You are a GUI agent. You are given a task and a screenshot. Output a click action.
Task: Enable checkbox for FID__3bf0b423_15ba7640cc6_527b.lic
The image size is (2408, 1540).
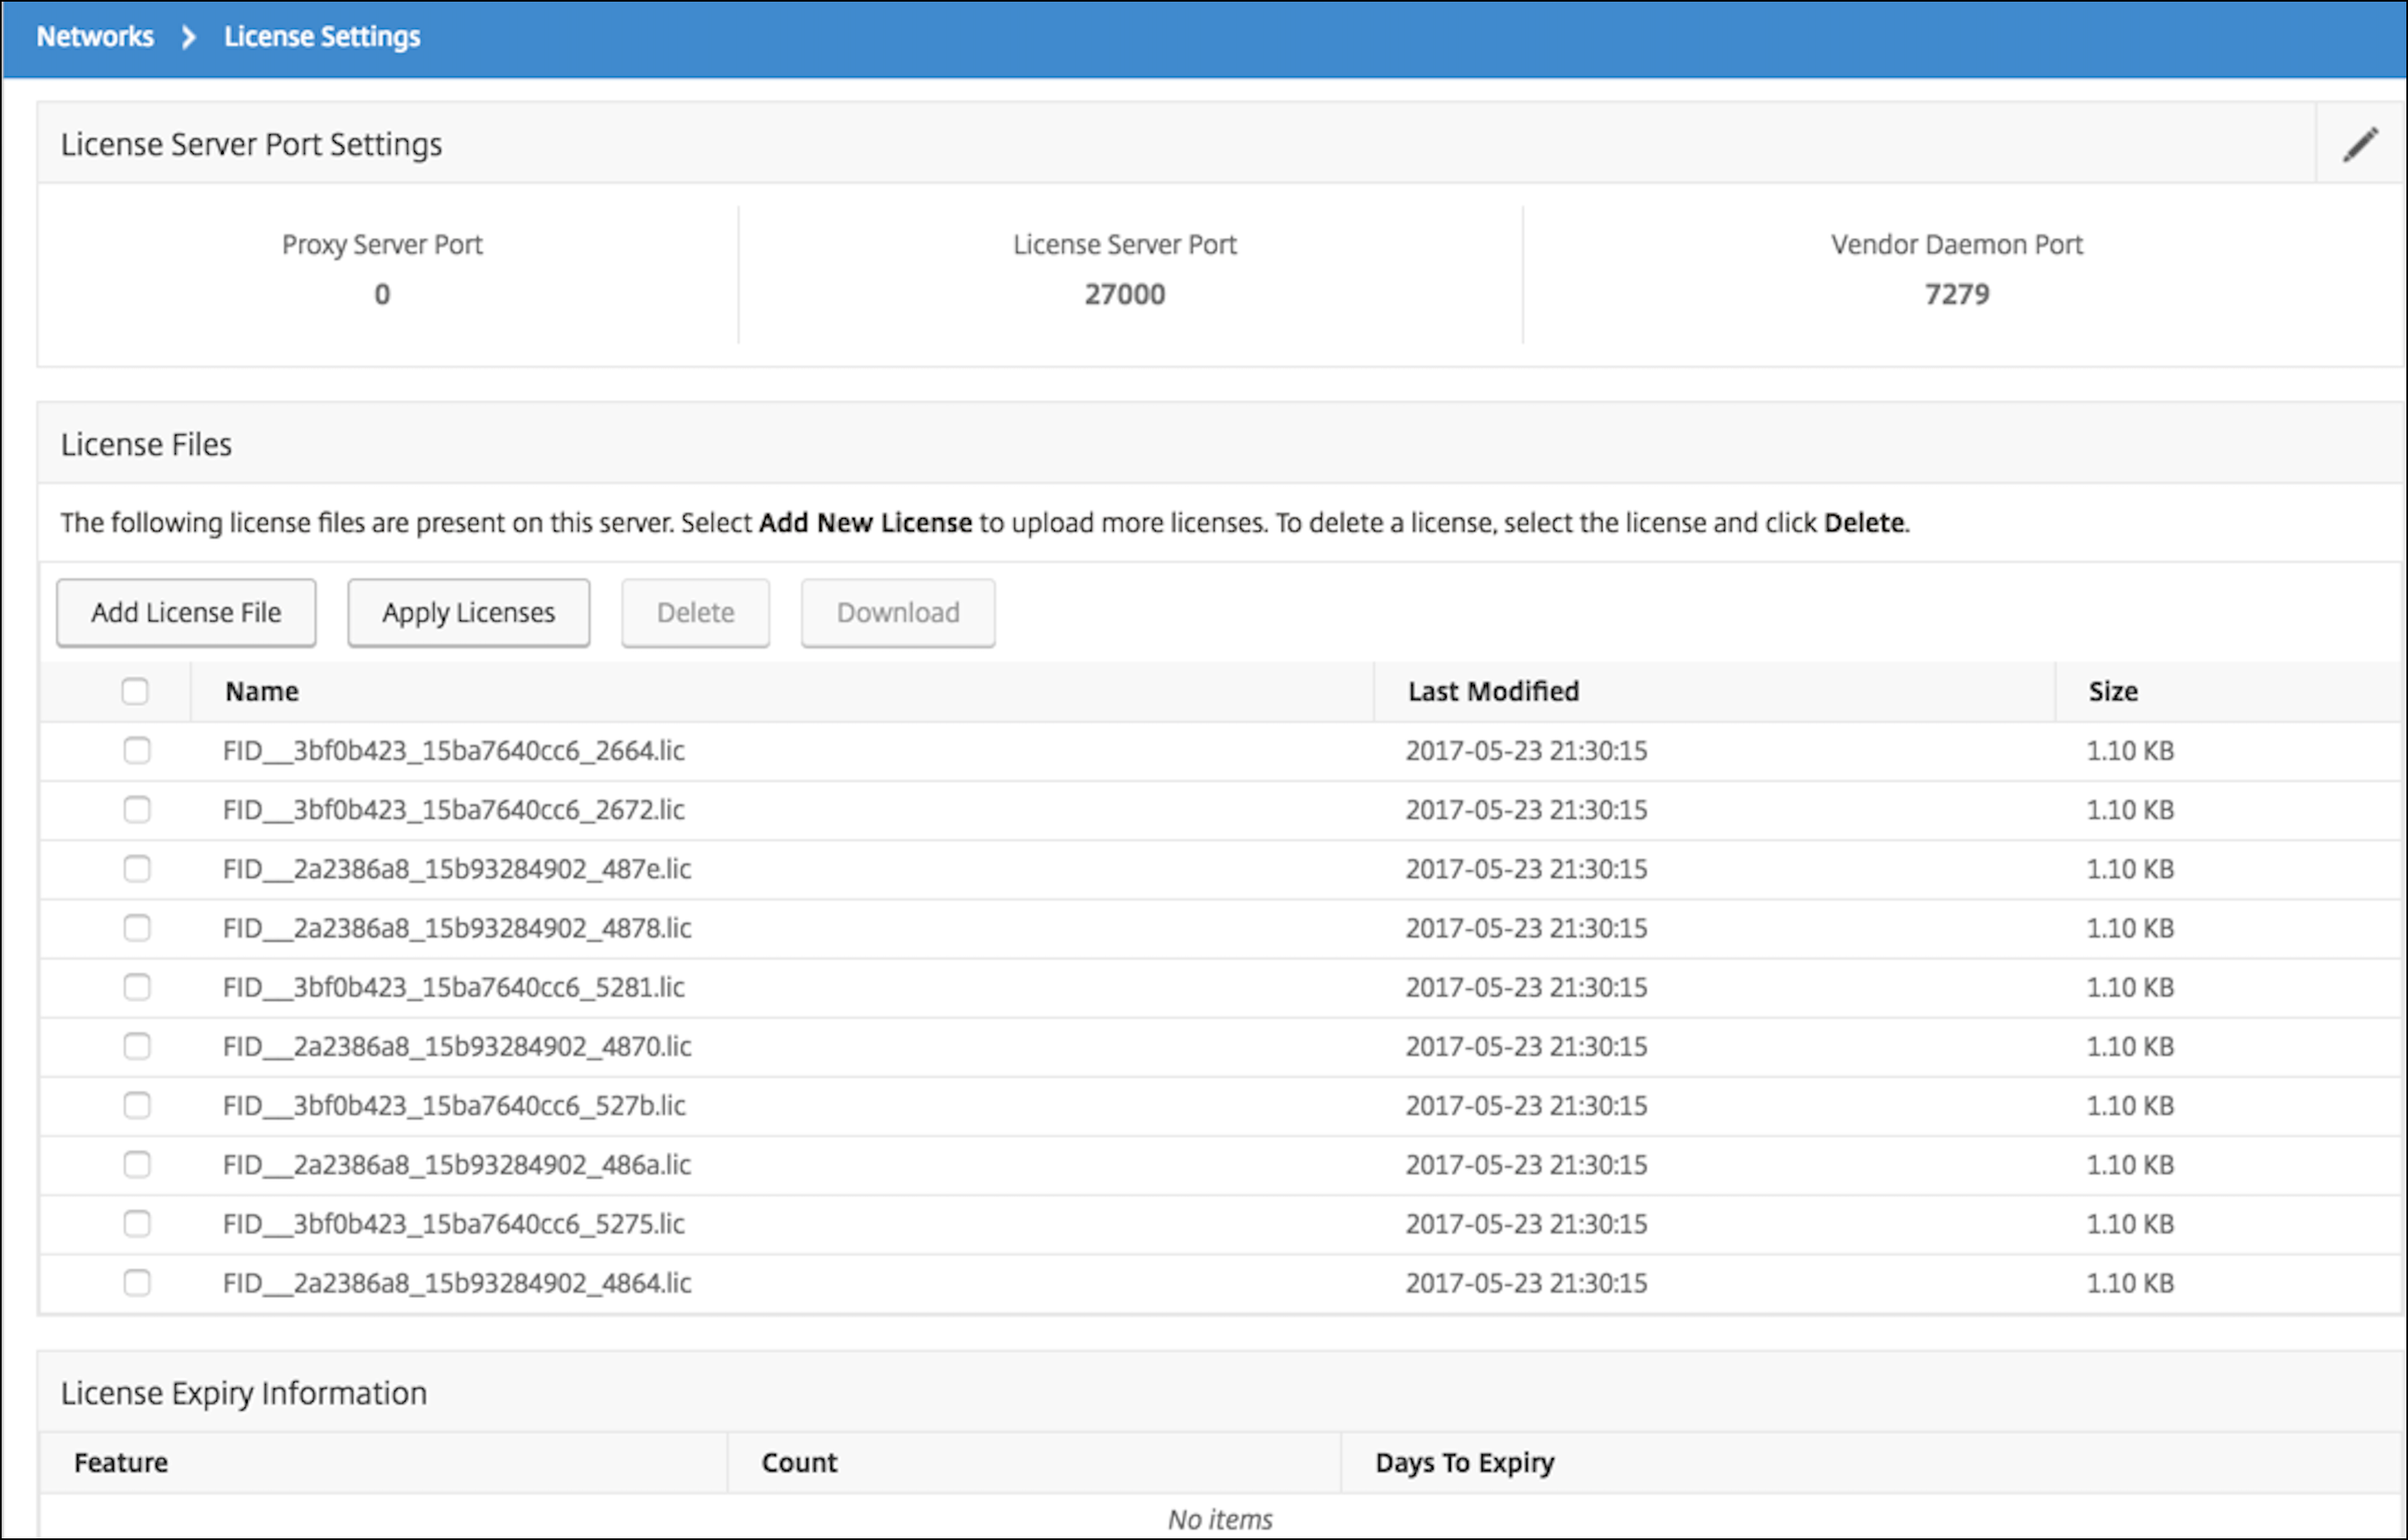coord(137,1105)
